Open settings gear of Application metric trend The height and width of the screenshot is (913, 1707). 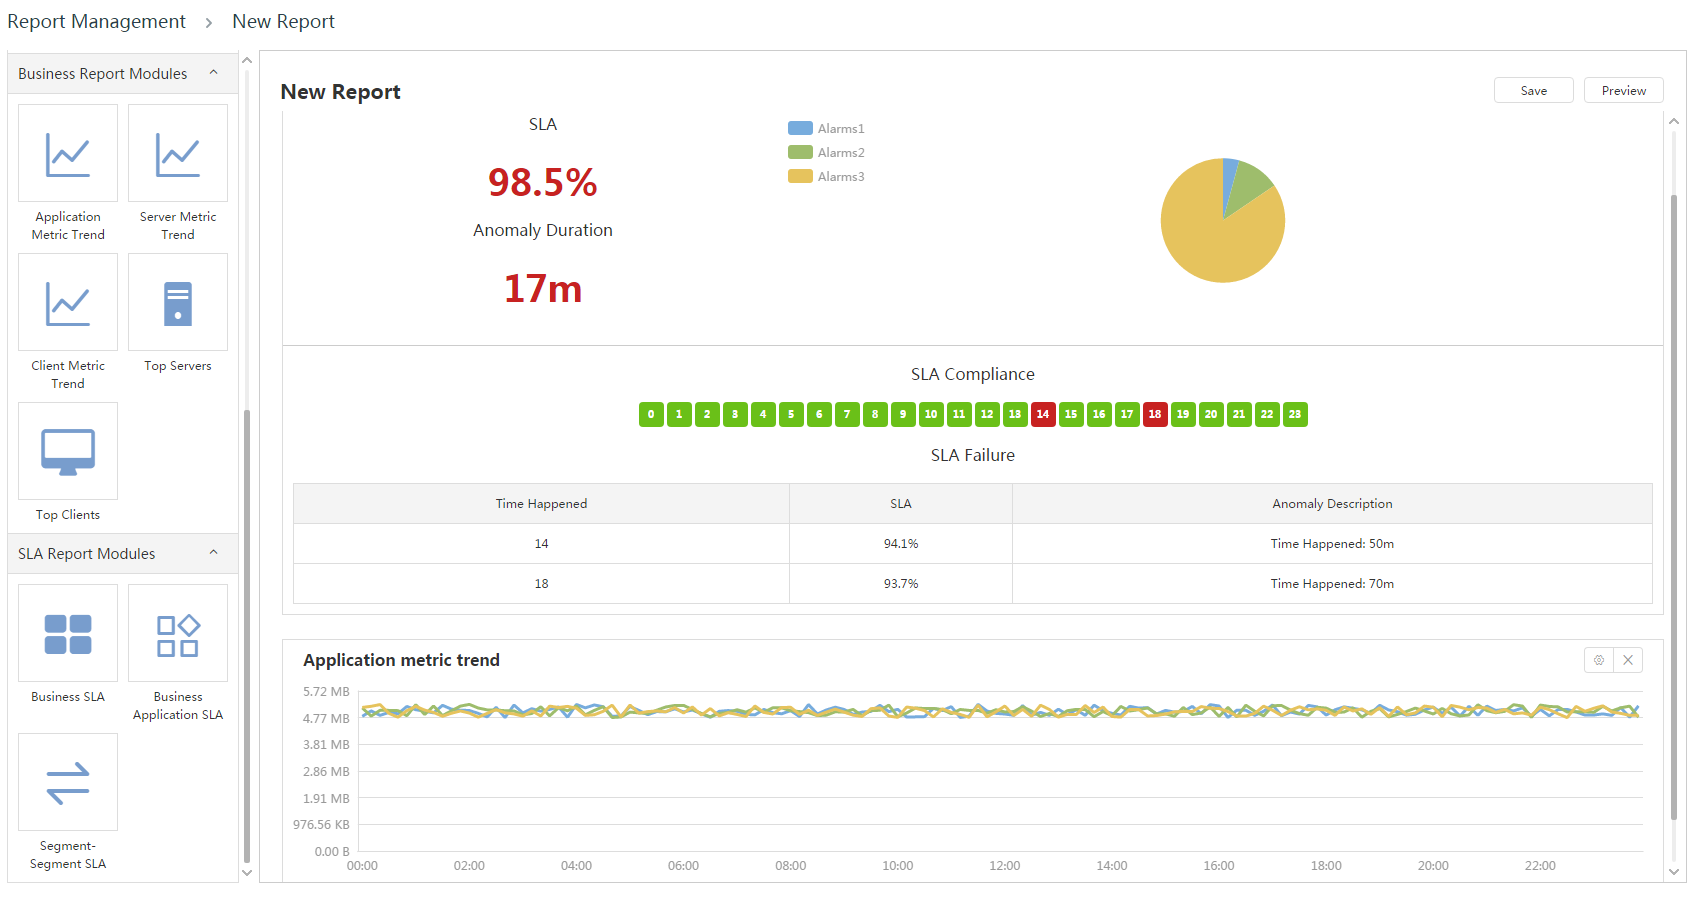[1599, 660]
